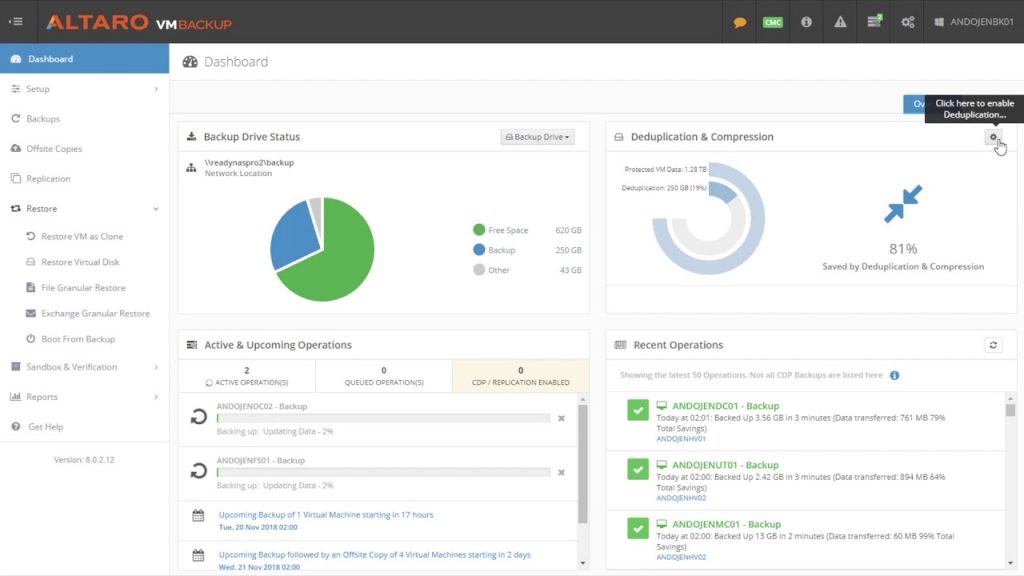The height and width of the screenshot is (576, 1024).
Task: Open the Backup Drive dropdown
Action: click(537, 137)
